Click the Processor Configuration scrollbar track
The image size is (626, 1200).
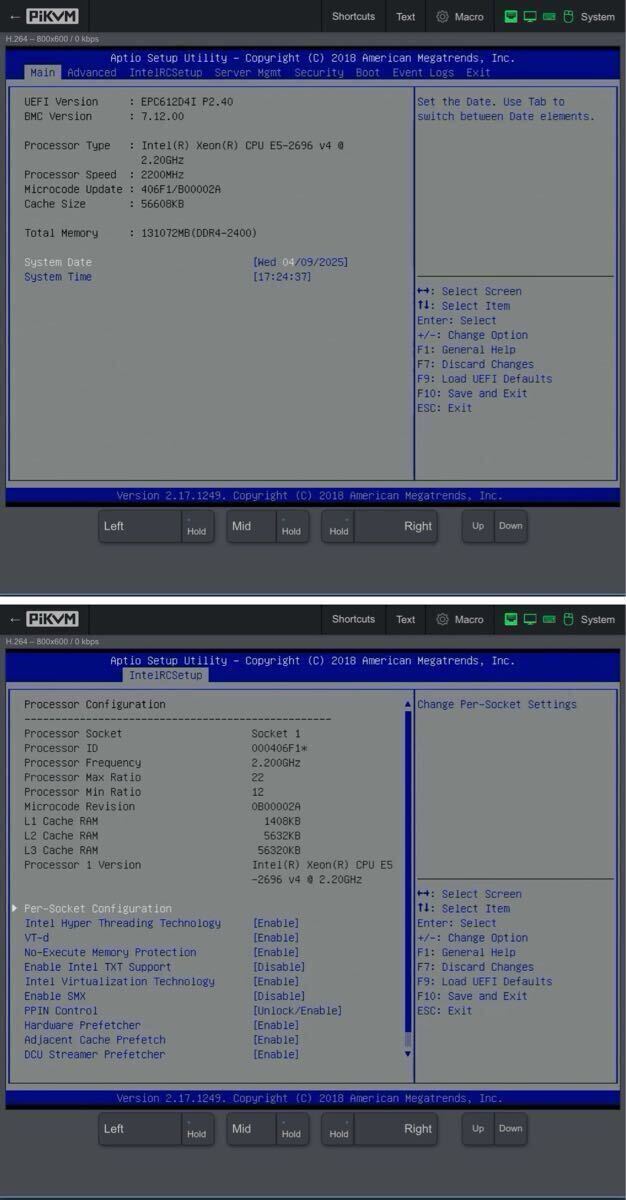click(x=407, y=878)
